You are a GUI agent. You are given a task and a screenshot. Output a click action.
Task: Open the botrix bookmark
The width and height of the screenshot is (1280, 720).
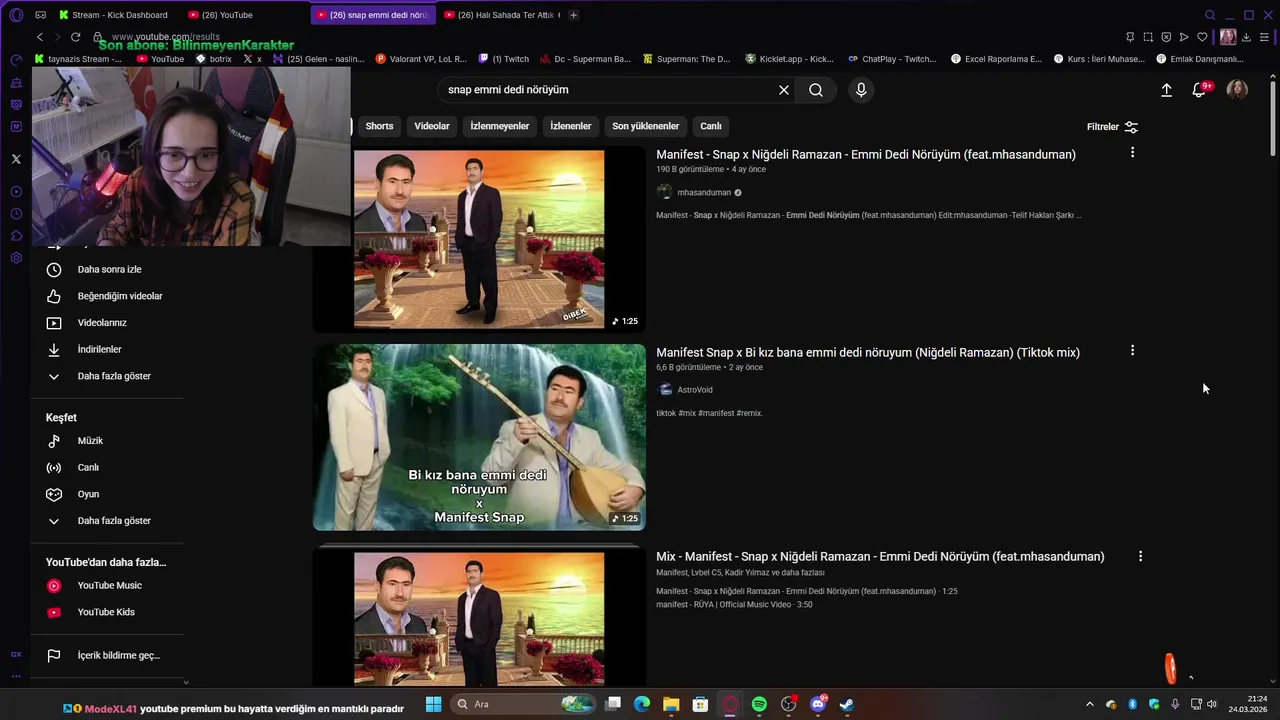214,59
